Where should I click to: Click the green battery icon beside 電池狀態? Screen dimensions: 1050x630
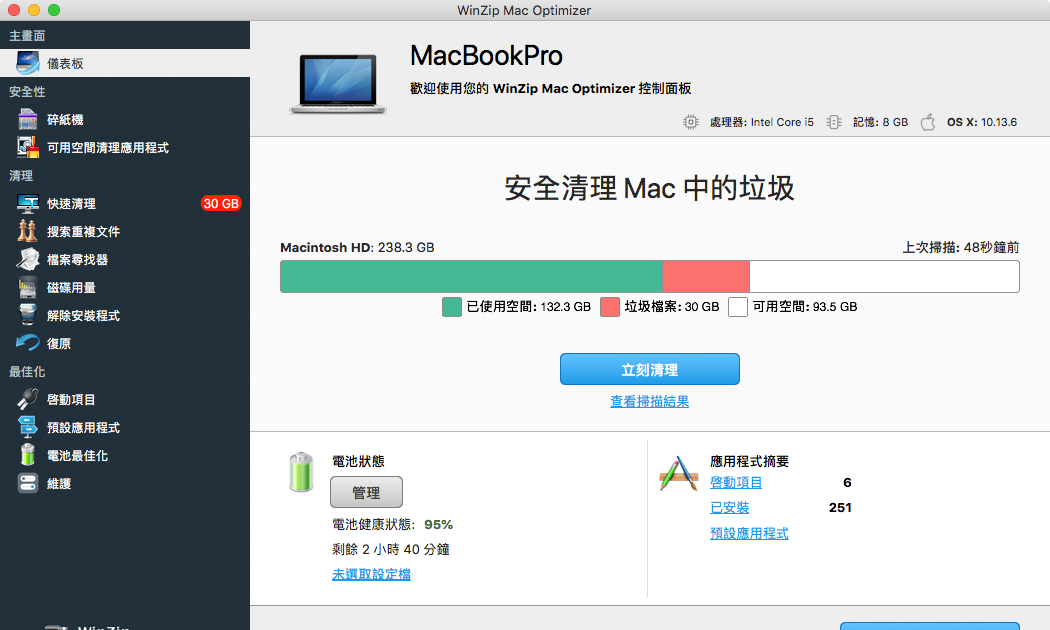(x=301, y=472)
